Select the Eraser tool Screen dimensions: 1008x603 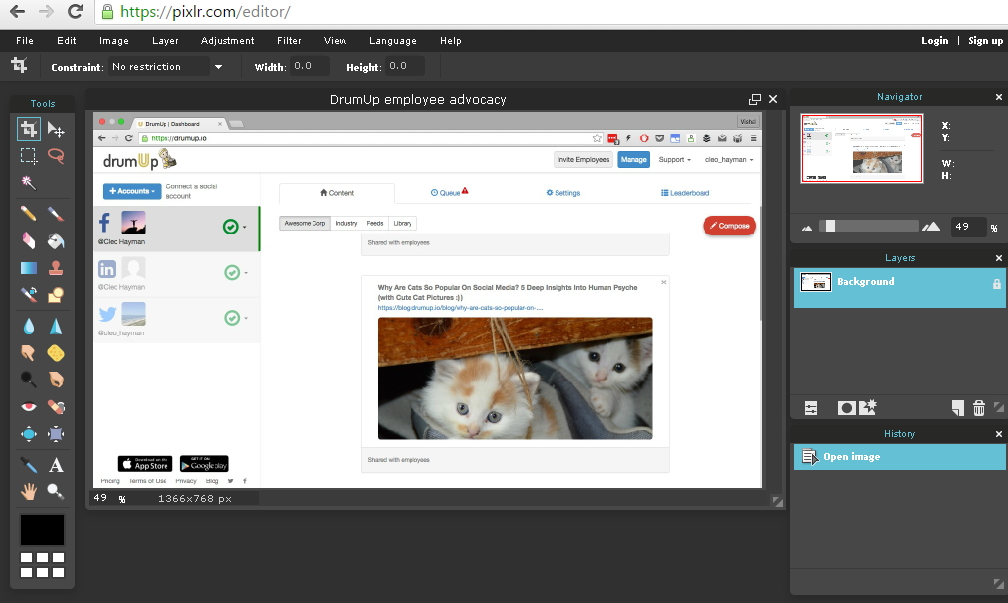[28, 240]
